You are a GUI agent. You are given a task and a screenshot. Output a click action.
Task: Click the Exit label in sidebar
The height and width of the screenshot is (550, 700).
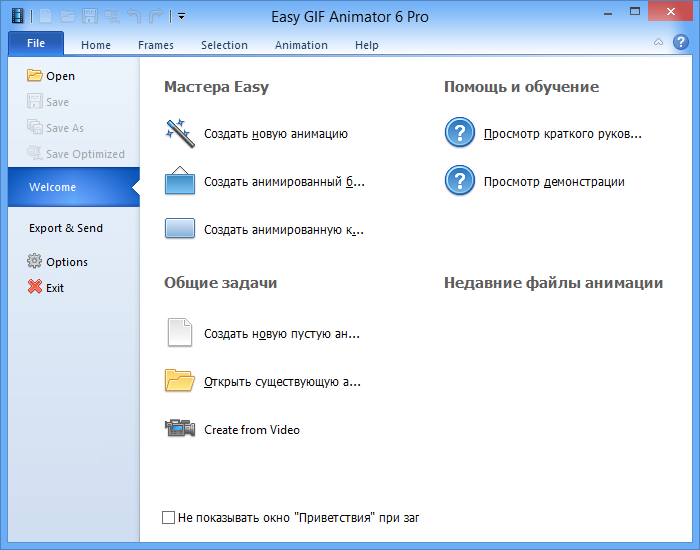click(55, 288)
